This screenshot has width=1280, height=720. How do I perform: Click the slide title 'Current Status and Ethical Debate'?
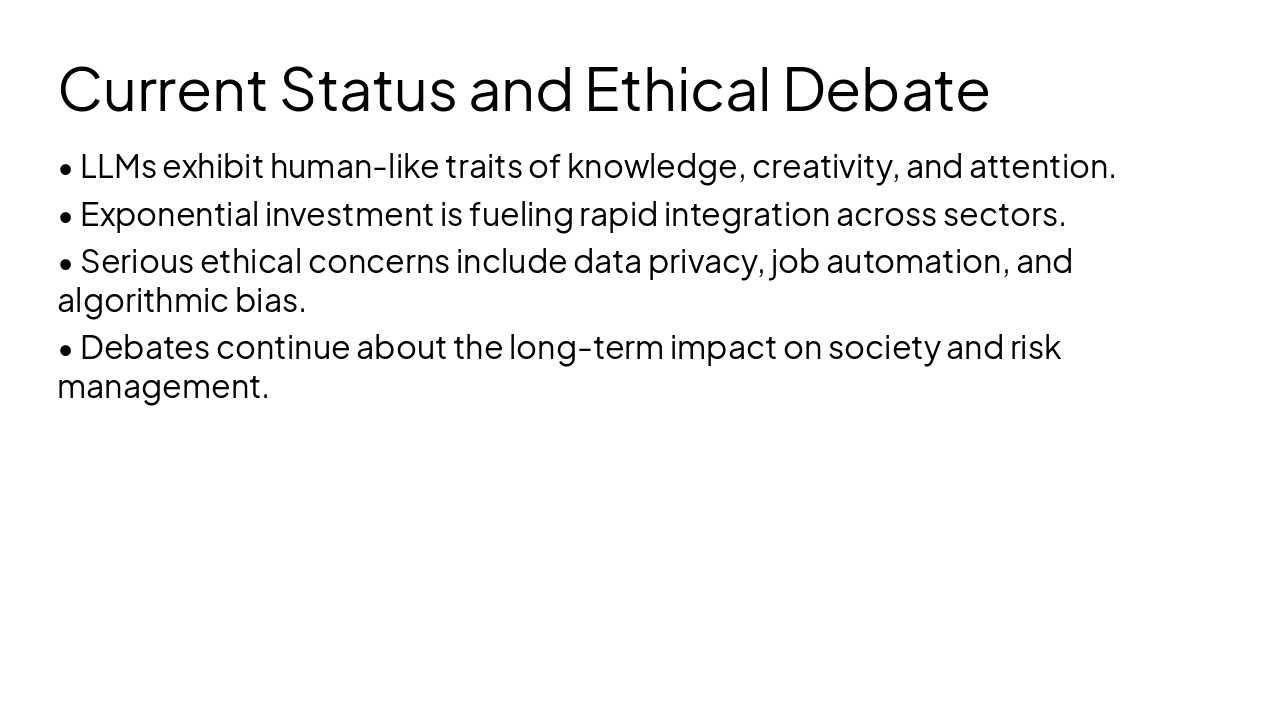tap(523, 89)
